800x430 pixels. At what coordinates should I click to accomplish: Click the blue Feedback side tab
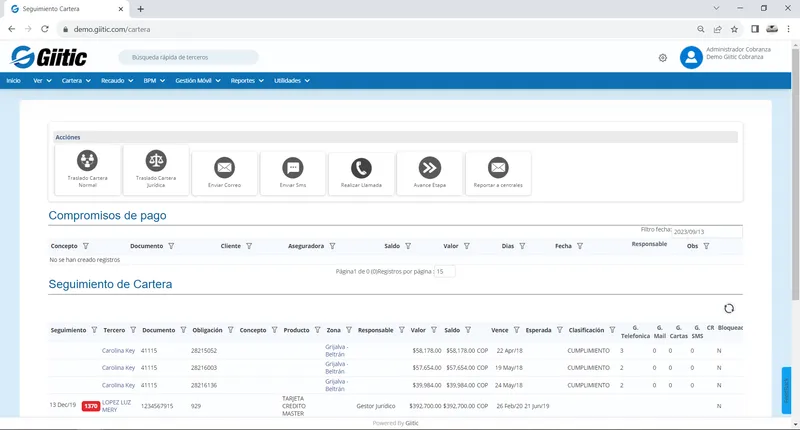[786, 390]
